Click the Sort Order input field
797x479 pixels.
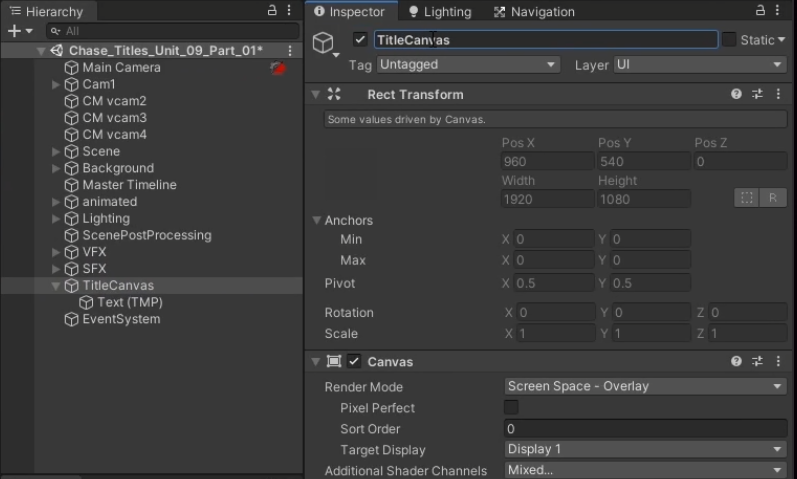[645, 429]
